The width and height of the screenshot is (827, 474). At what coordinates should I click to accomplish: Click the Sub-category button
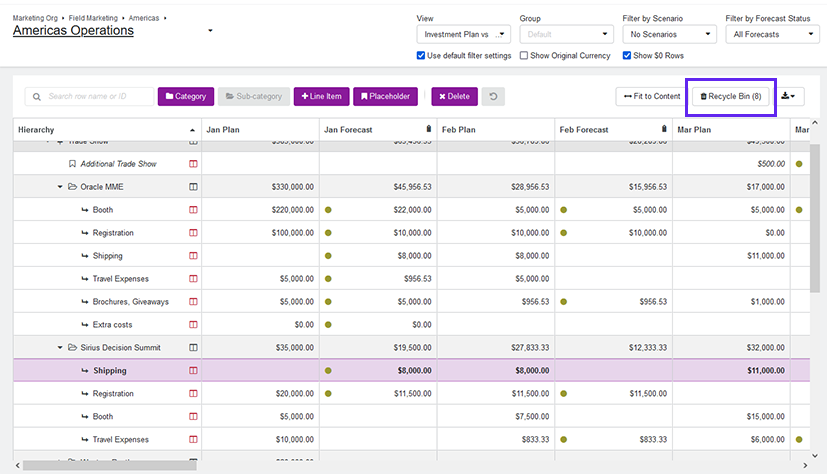pos(254,96)
